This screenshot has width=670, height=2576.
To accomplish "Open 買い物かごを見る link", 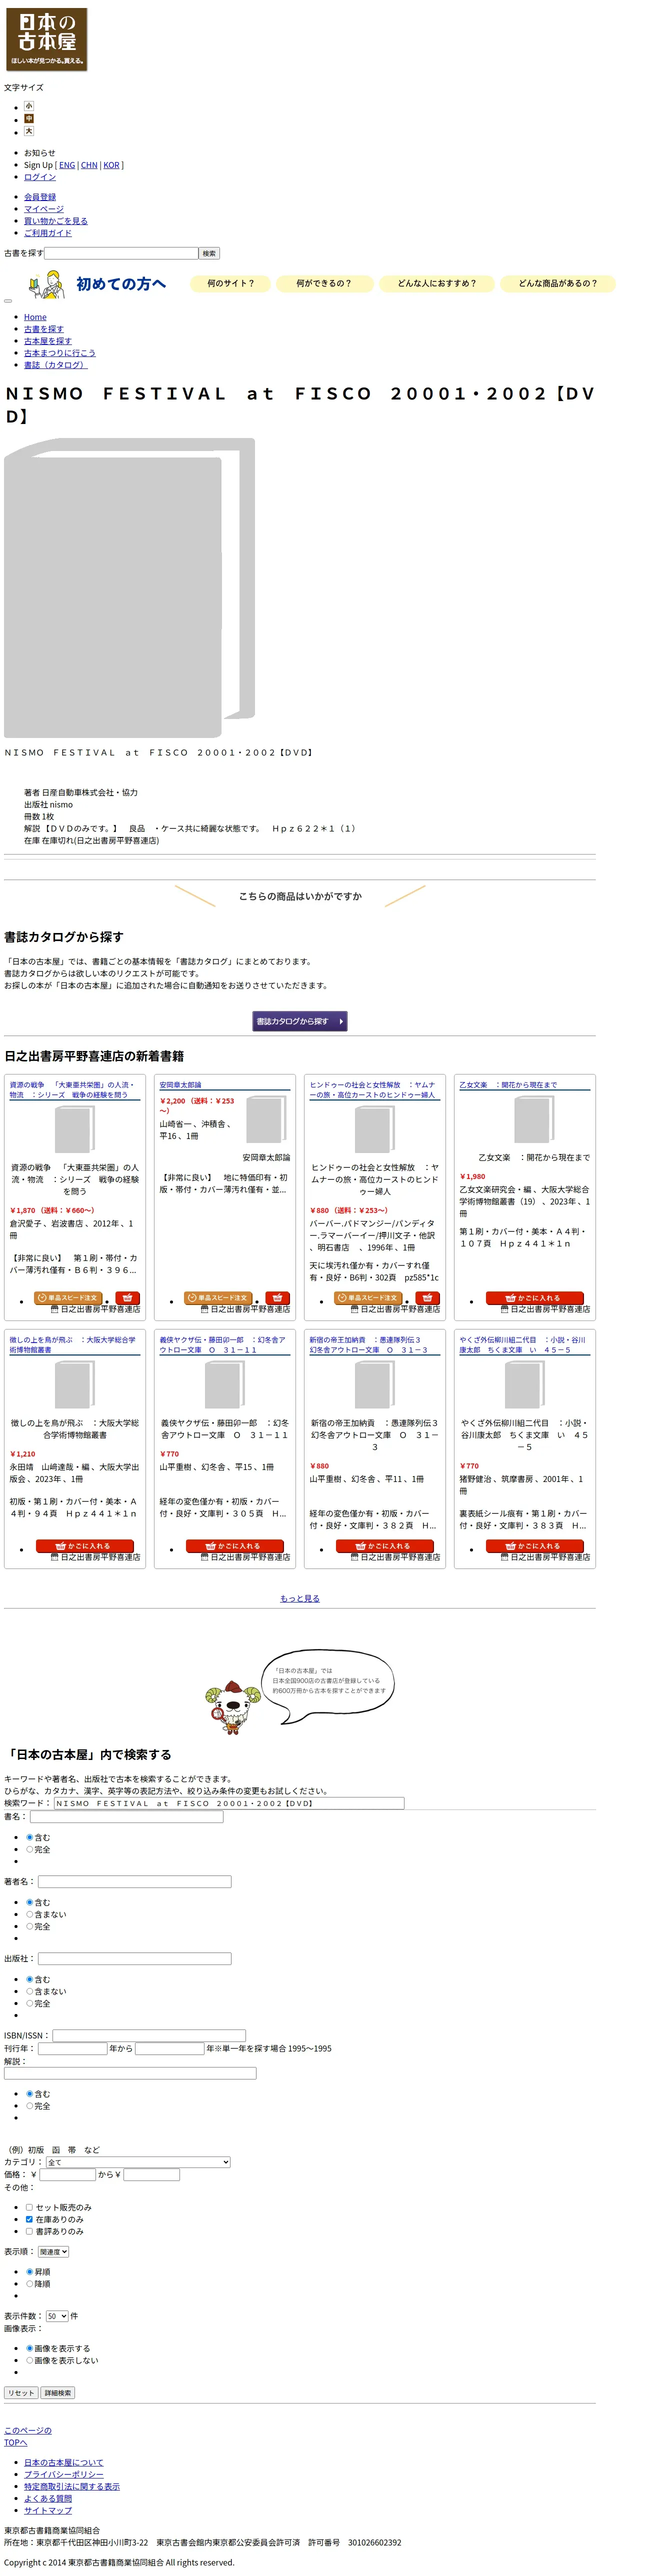I will point(56,221).
